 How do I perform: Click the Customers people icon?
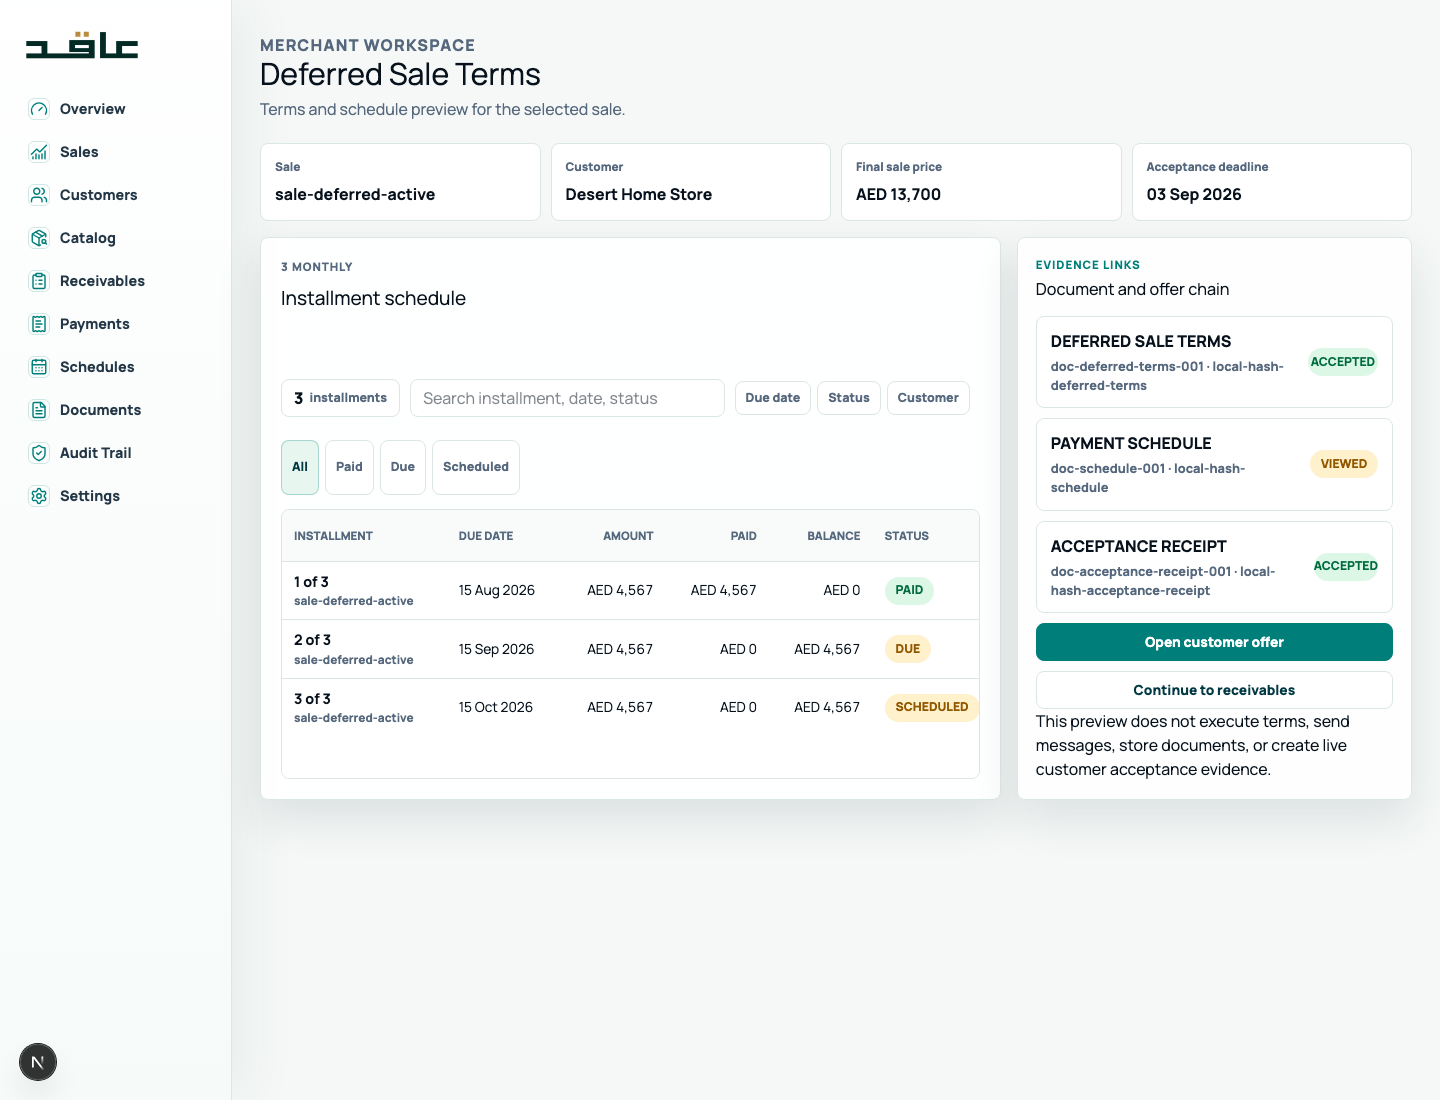(39, 195)
